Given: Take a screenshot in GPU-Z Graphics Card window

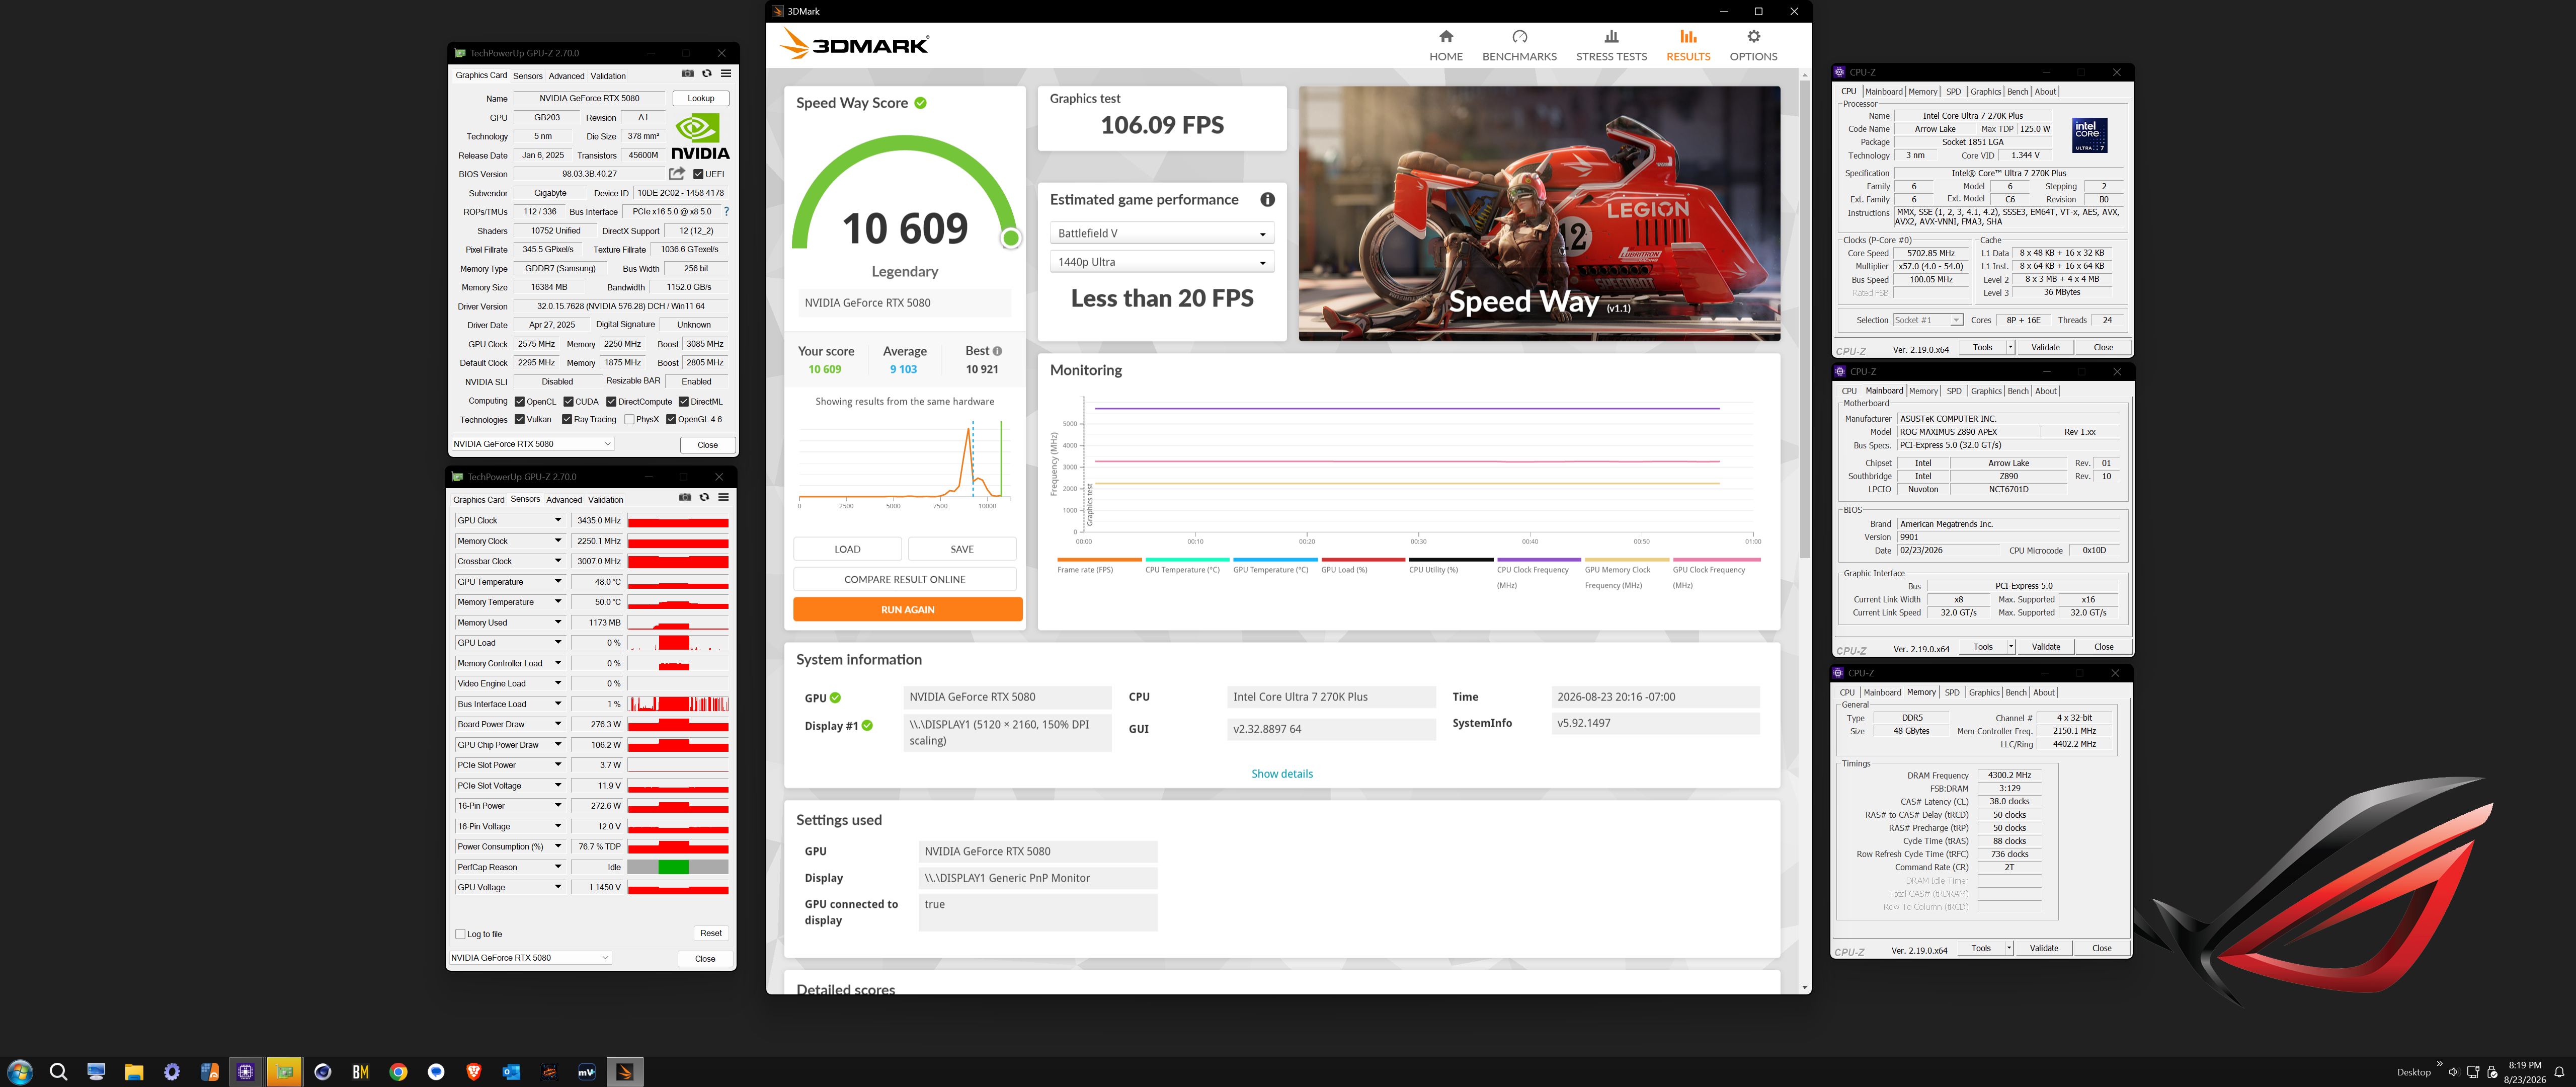Looking at the screenshot, I should click(x=687, y=74).
